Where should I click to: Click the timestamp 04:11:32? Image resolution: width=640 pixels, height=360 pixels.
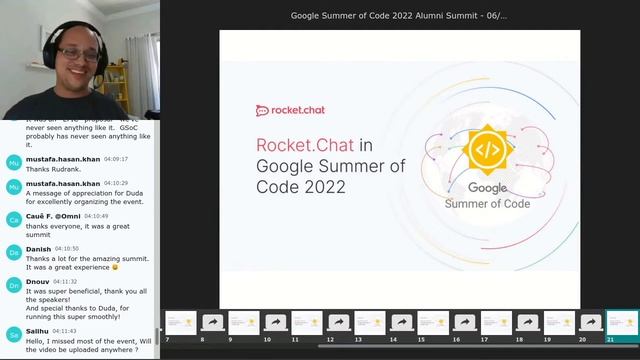click(x=65, y=281)
